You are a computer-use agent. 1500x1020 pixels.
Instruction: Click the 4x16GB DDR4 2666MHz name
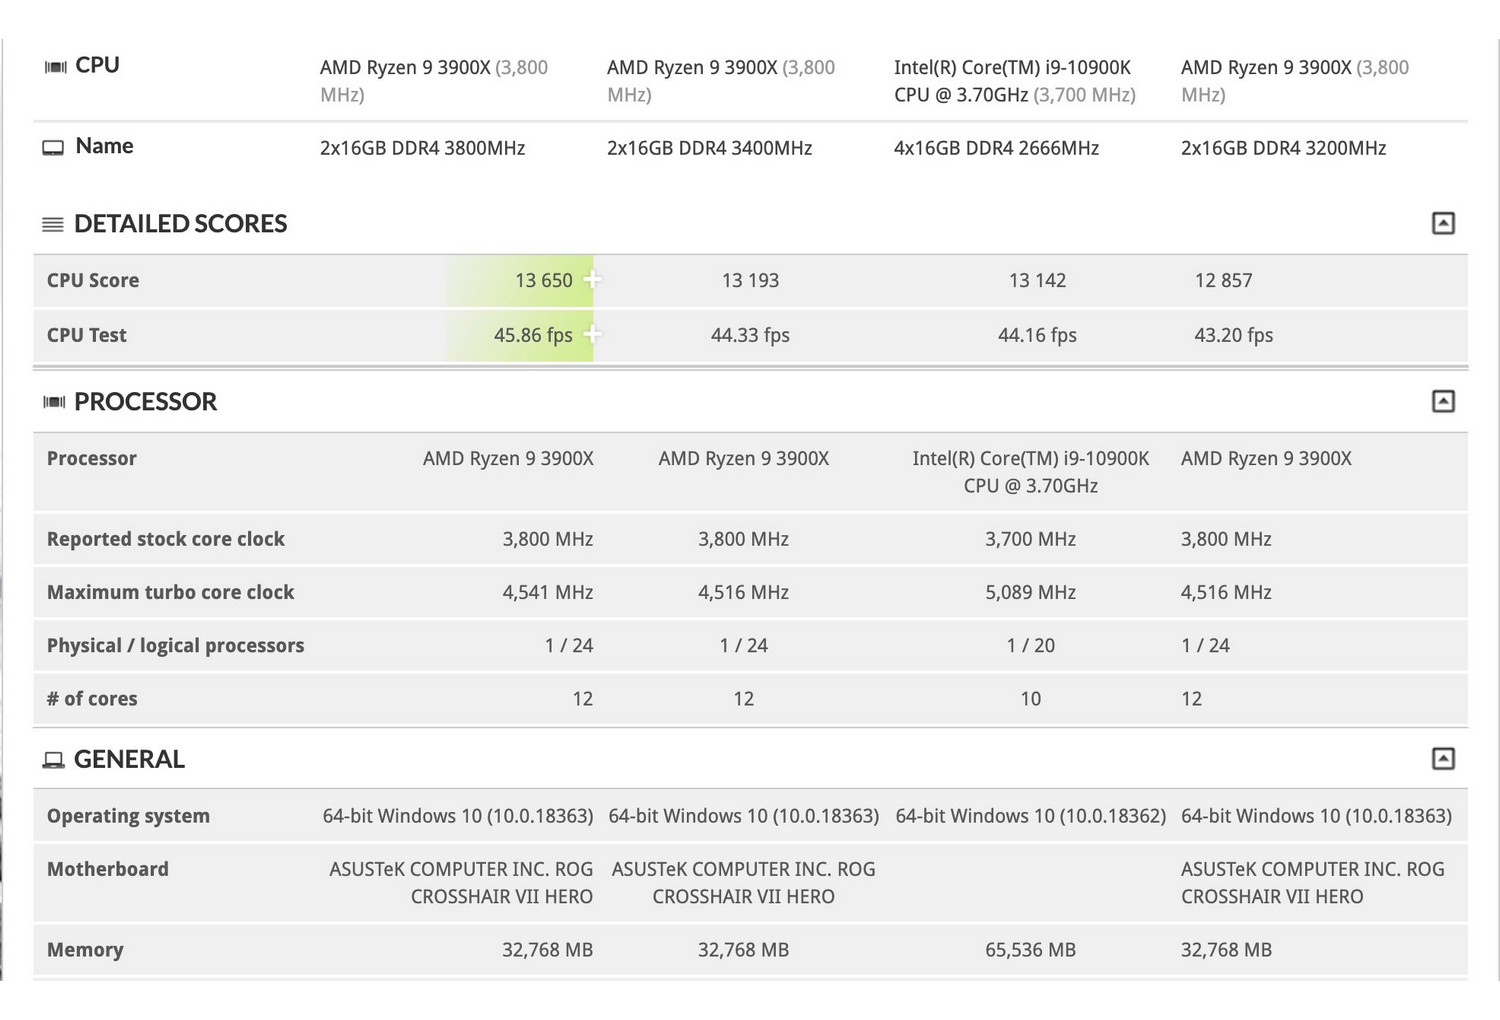click(996, 148)
